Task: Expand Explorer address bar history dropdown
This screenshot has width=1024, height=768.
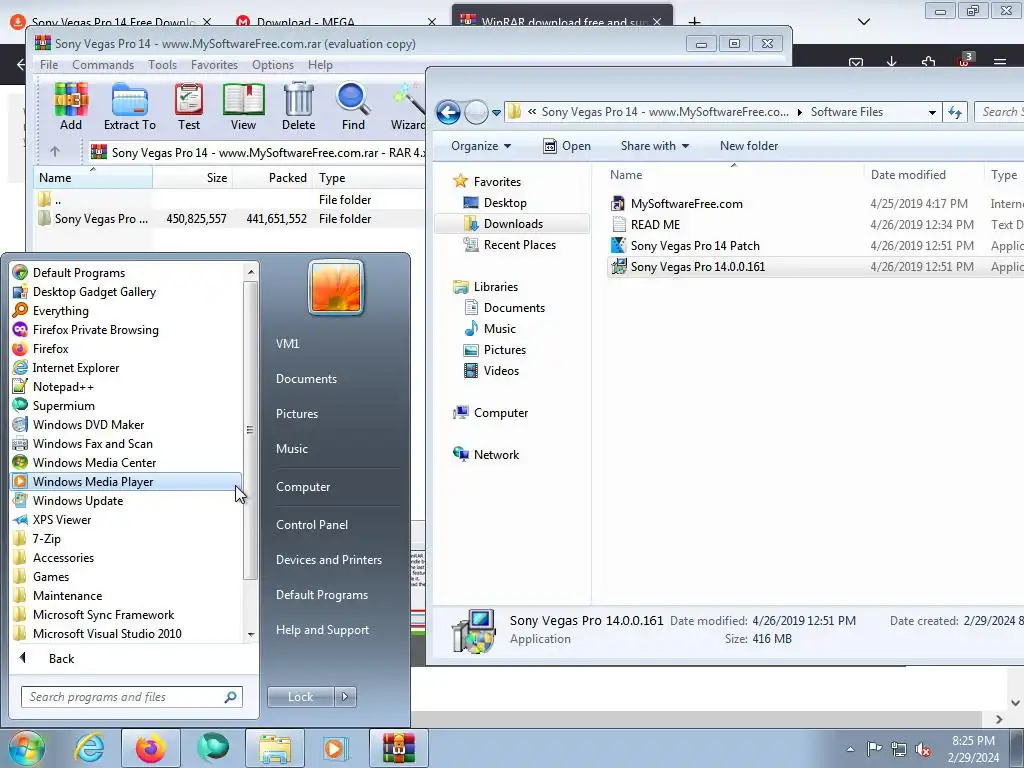Action: coord(932,112)
